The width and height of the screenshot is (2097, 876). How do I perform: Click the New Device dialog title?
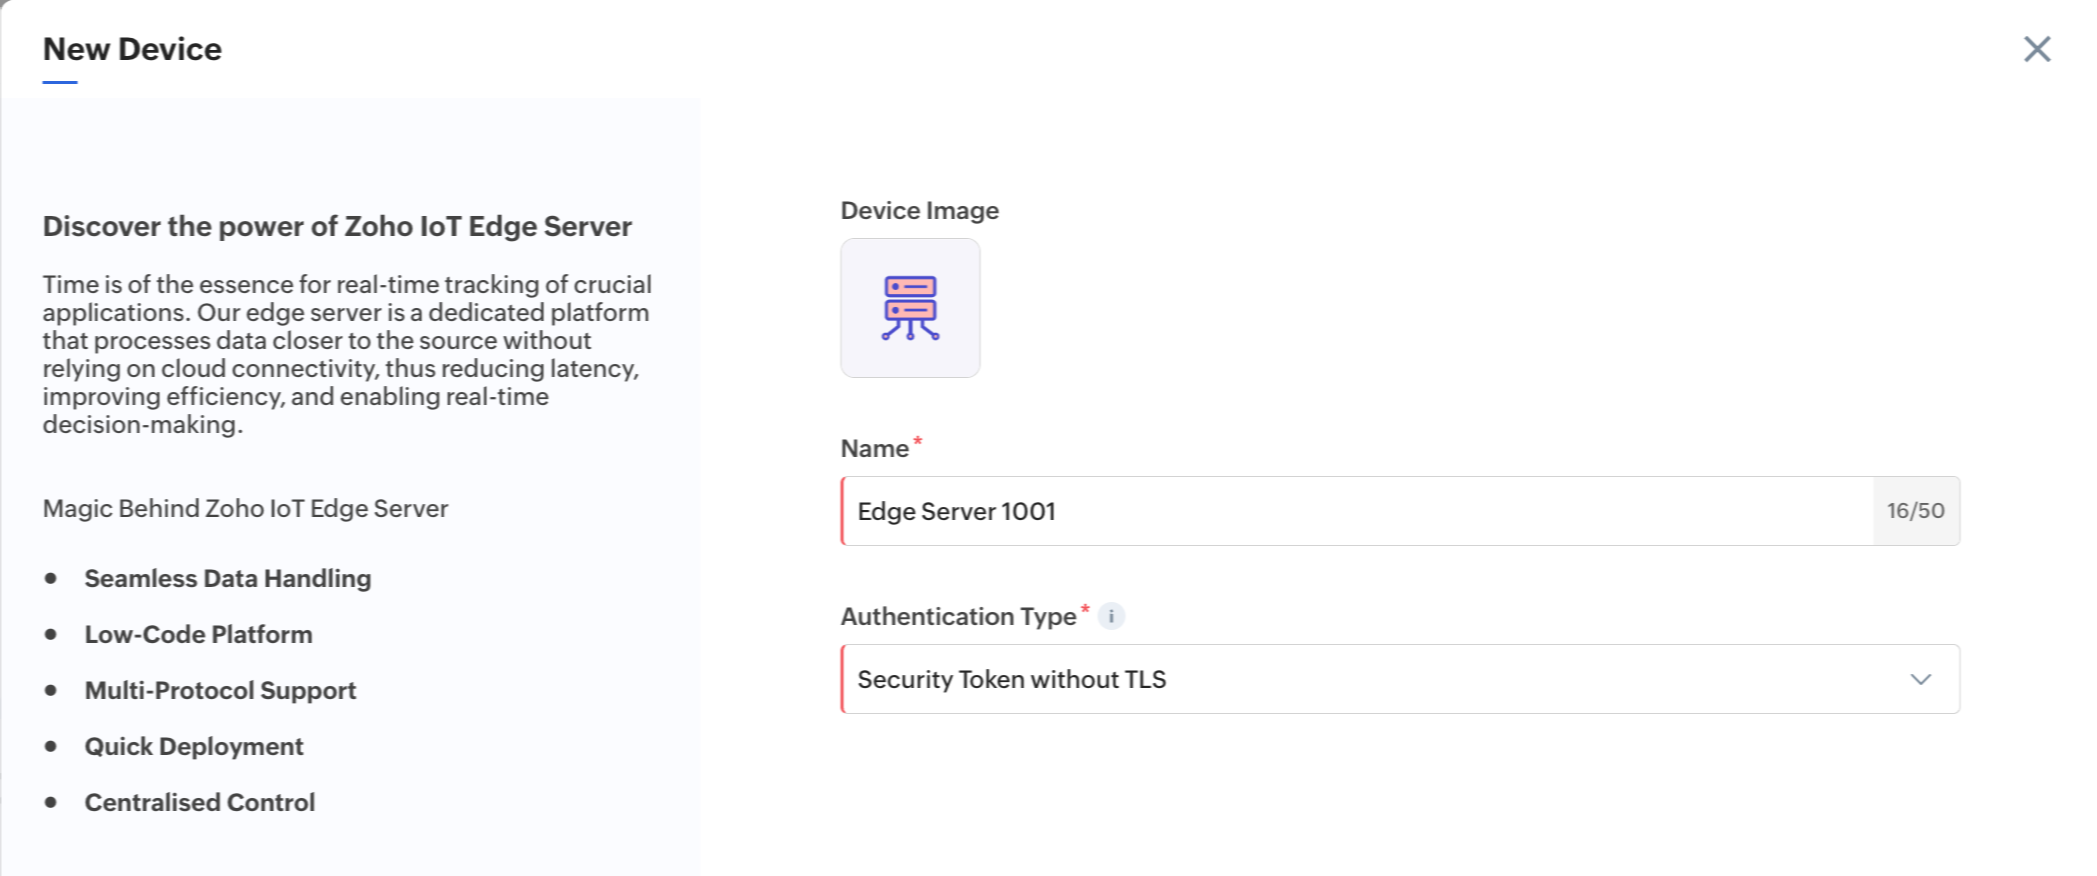coord(132,49)
